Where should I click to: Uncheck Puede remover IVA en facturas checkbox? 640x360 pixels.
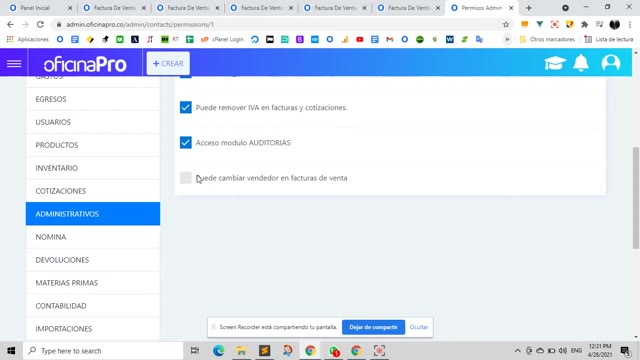point(186,107)
